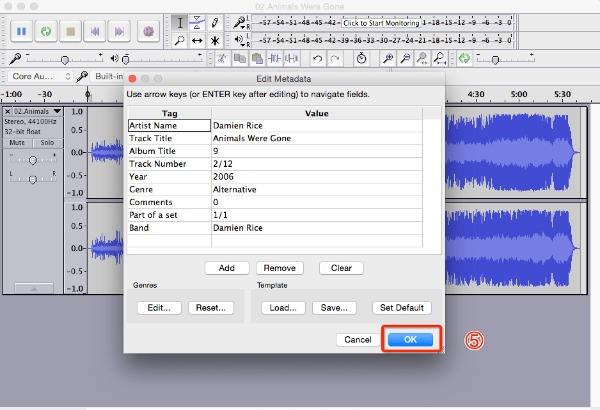
Task: Click the Pause transport button
Action: tap(21, 31)
